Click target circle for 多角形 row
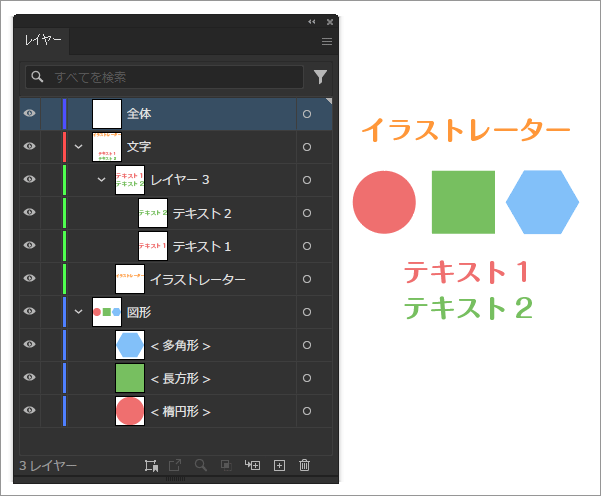 point(307,345)
